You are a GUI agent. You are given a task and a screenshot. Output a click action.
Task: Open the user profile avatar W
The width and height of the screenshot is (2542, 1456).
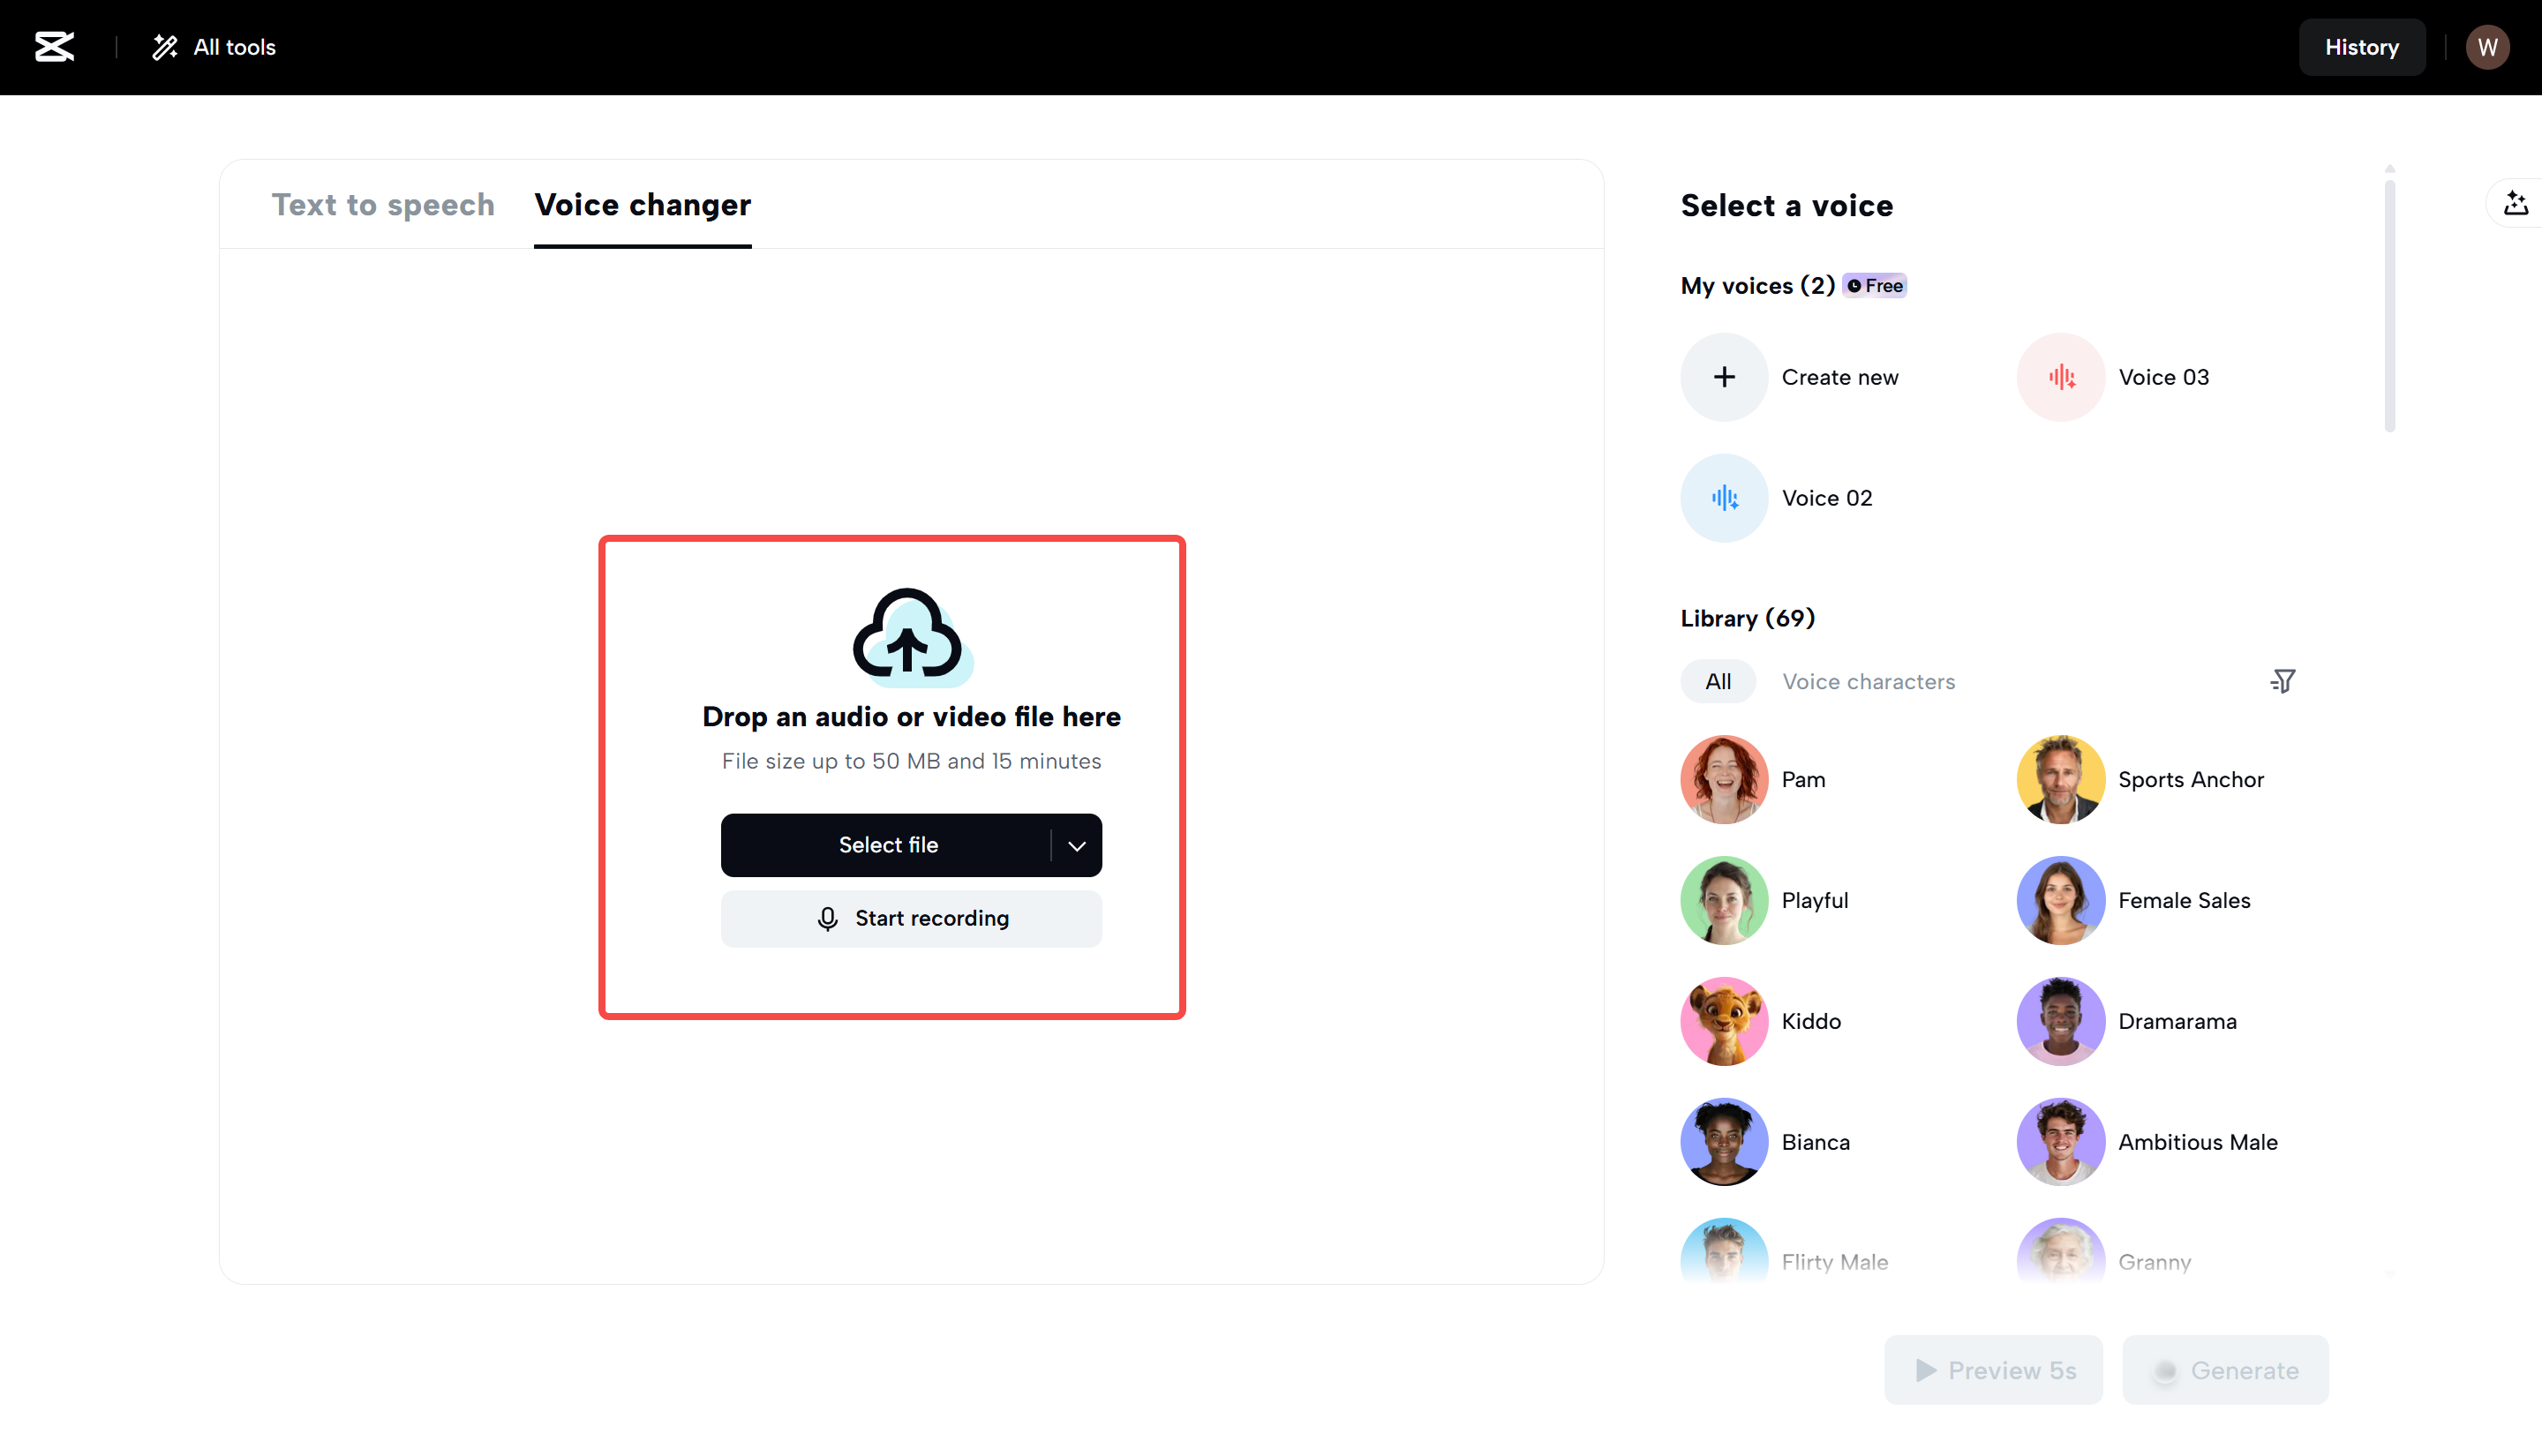pyautogui.click(x=2487, y=47)
